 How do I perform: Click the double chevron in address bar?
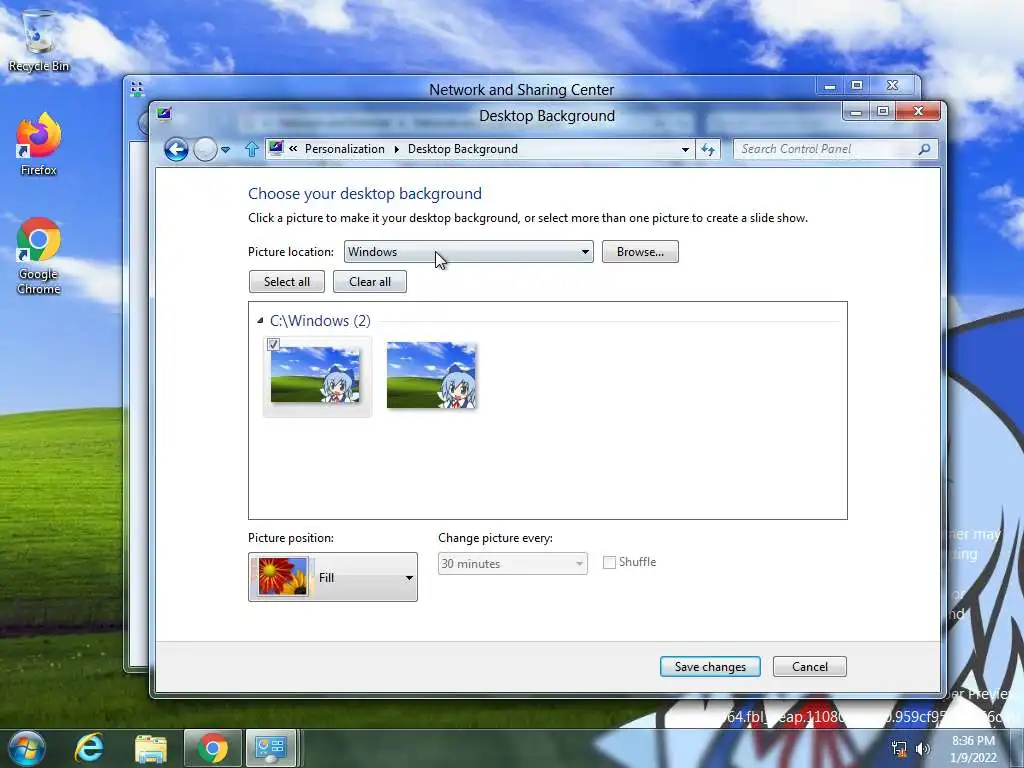coord(293,149)
